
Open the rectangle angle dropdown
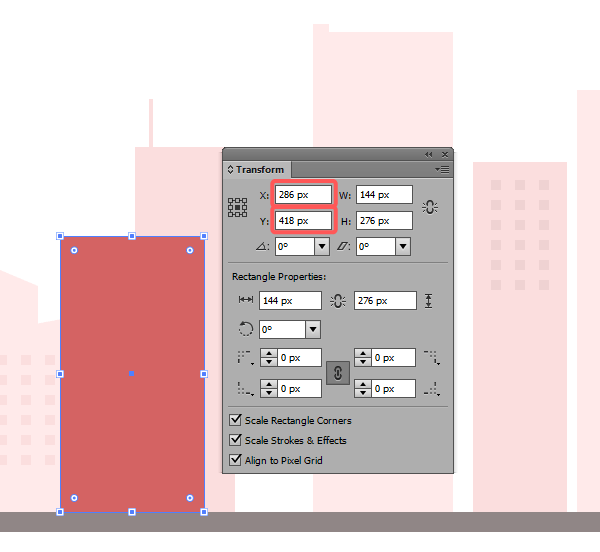(313, 329)
